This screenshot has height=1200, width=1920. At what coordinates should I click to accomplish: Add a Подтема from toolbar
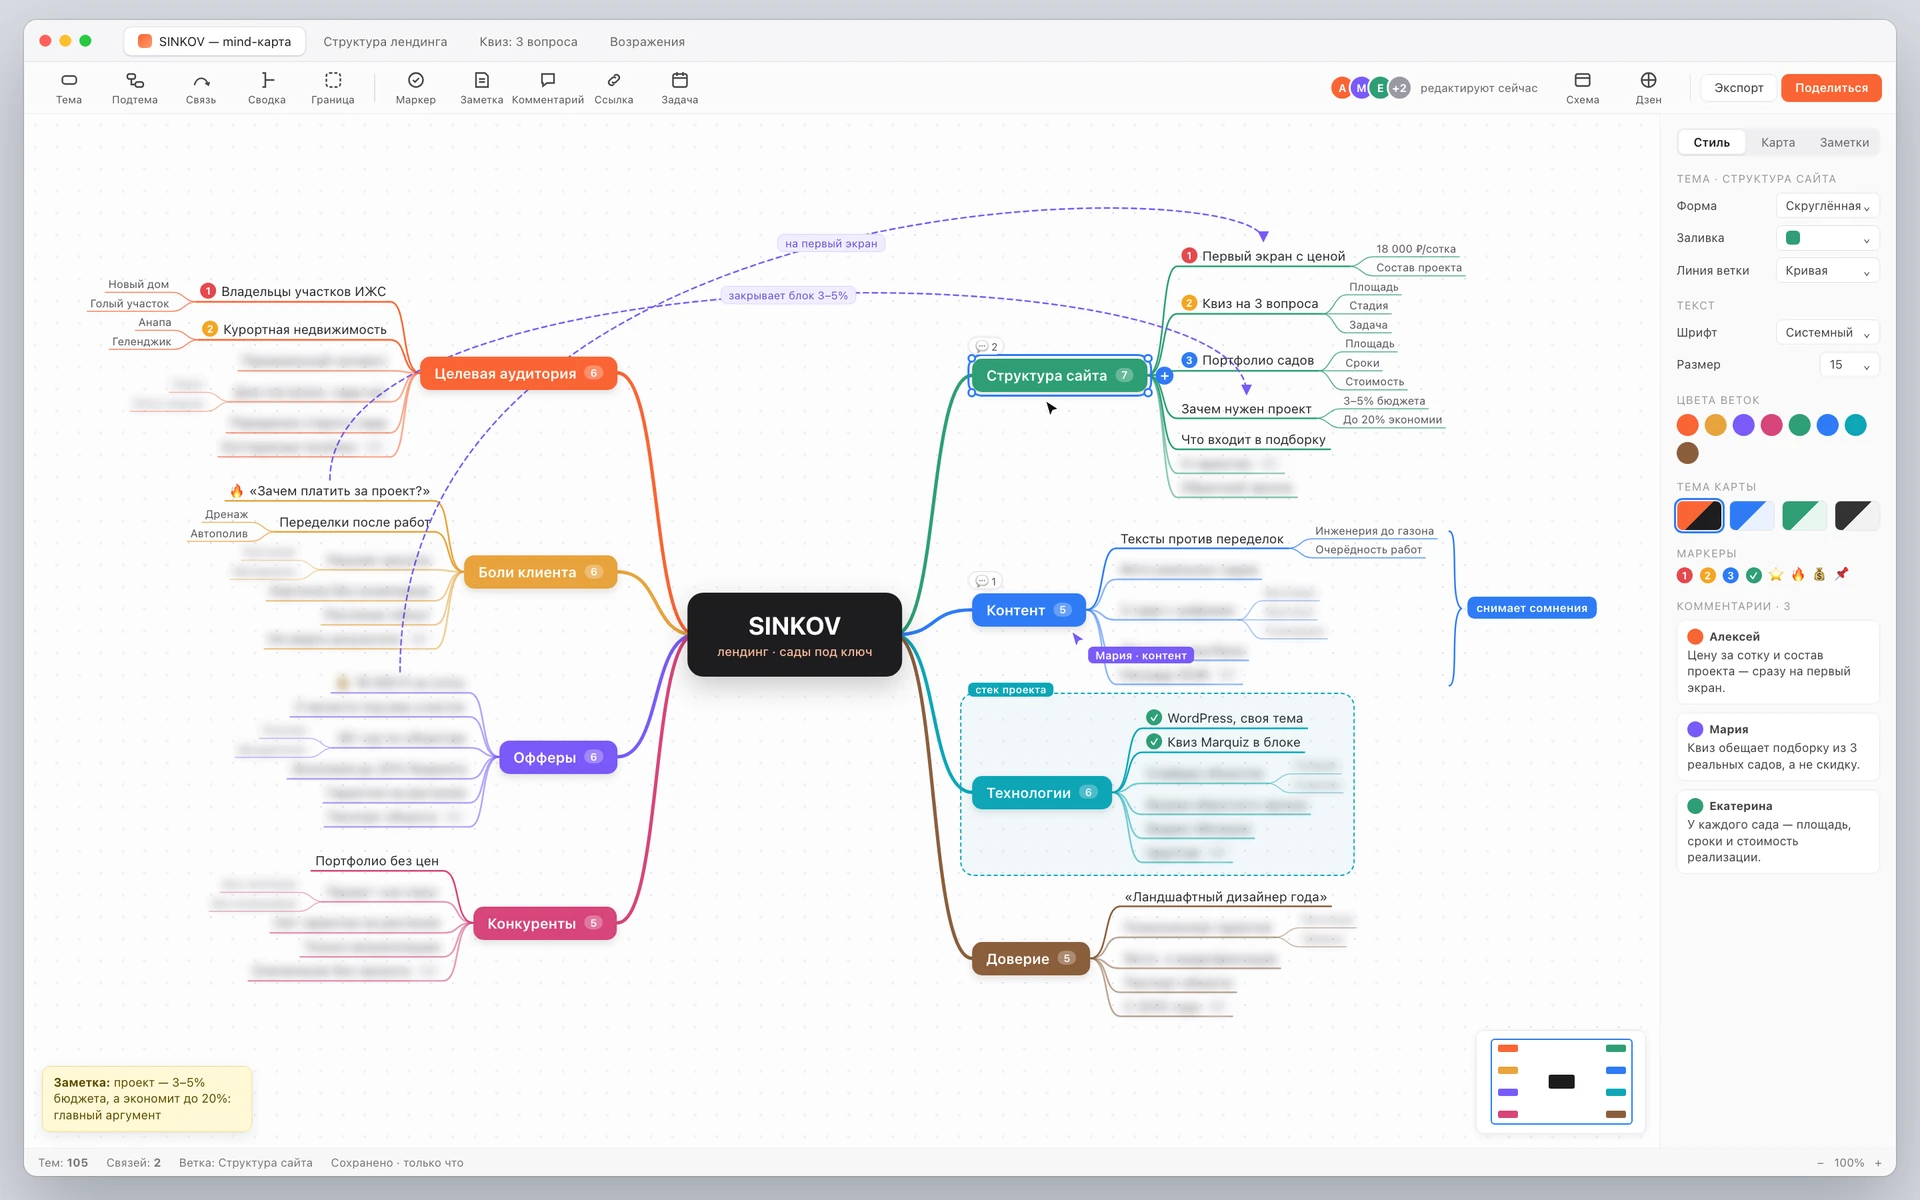[135, 88]
